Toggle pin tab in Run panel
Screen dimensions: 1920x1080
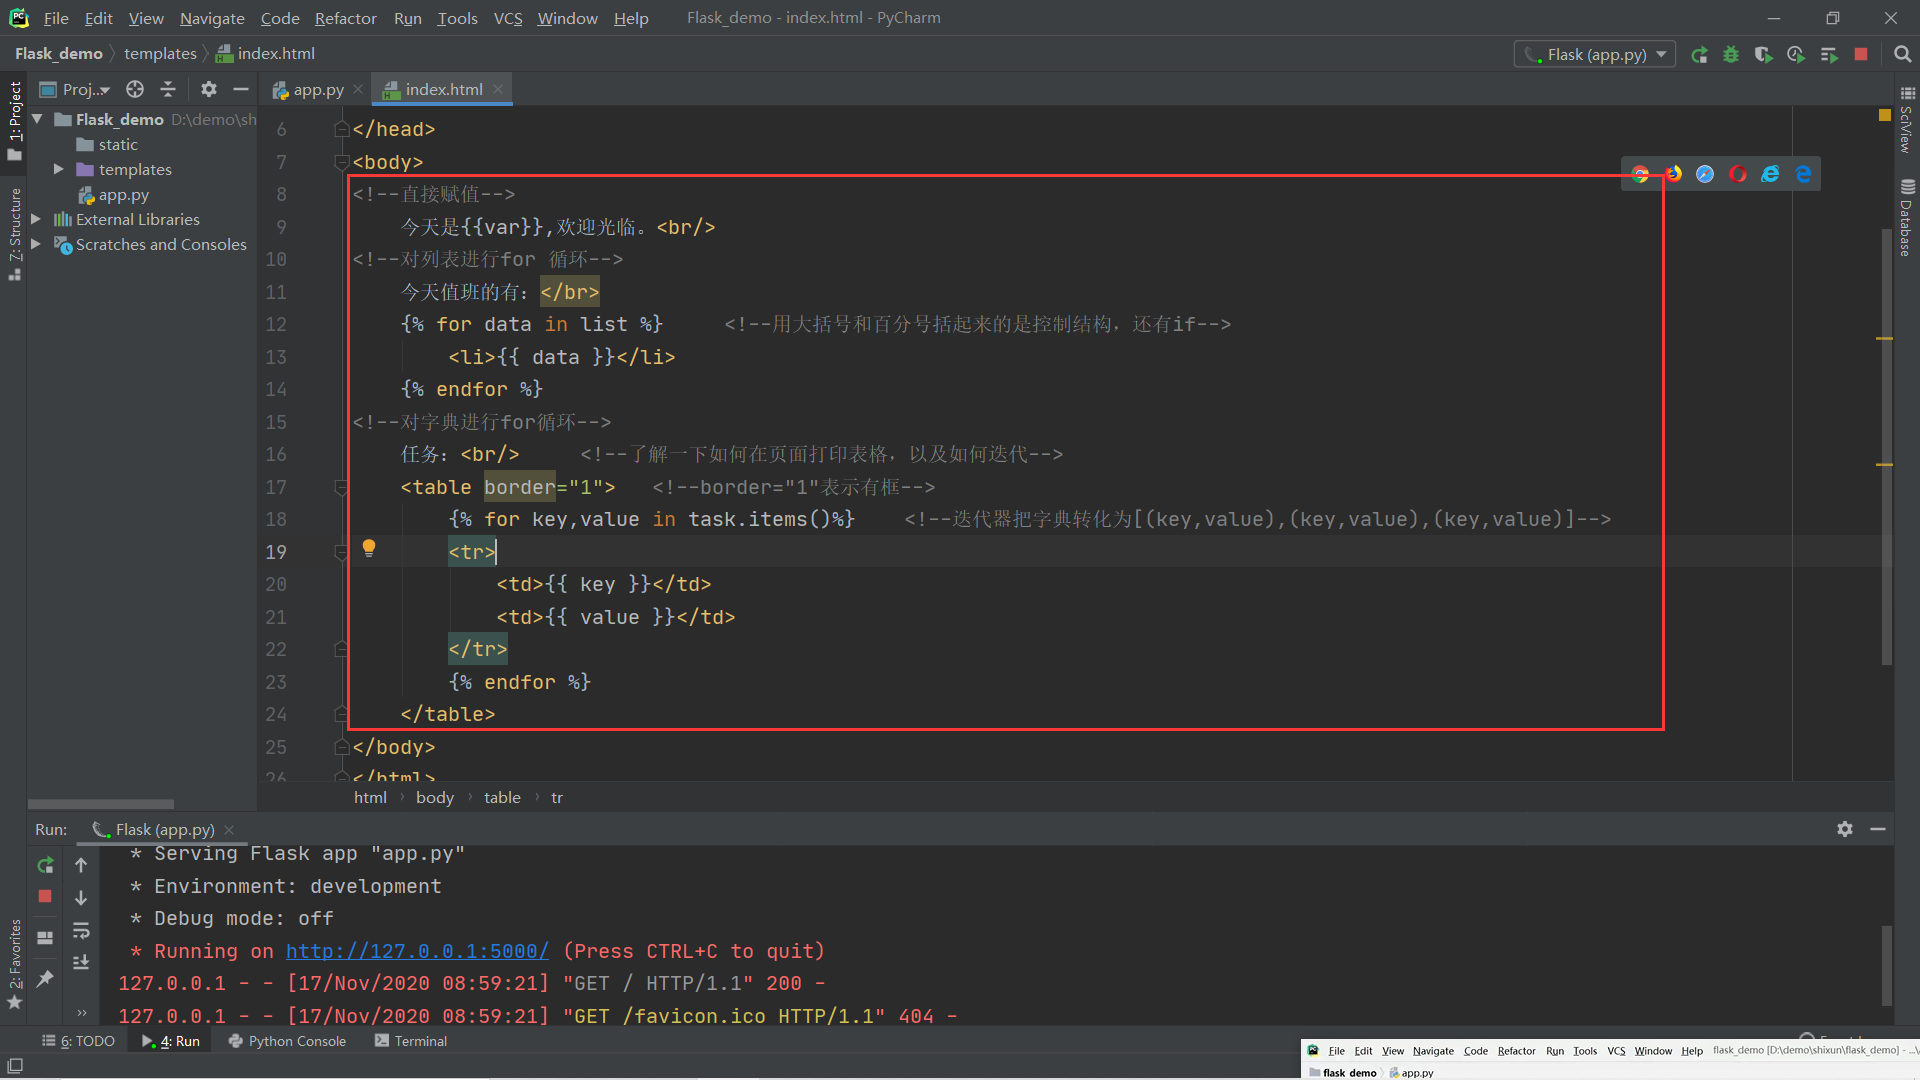(x=45, y=979)
